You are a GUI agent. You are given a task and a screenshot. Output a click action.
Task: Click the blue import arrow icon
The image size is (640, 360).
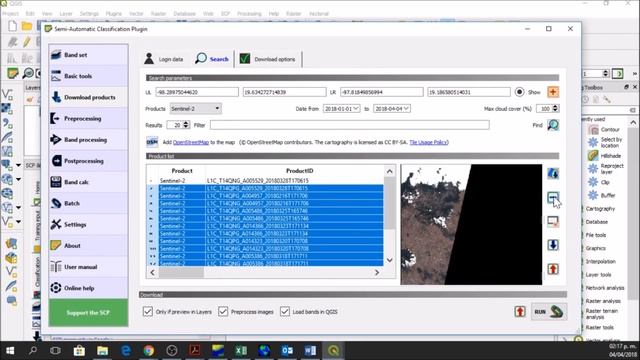553,245
